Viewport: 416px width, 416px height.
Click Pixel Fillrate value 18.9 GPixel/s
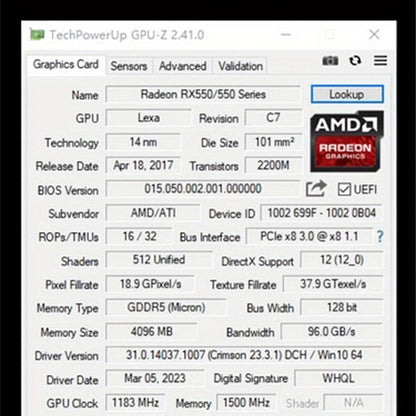coord(150,284)
